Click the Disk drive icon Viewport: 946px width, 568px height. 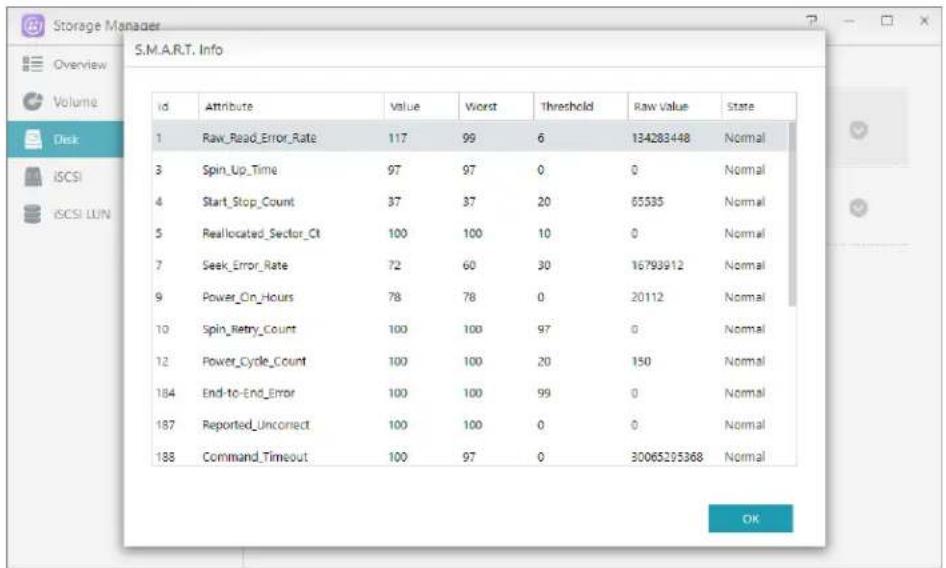33,139
